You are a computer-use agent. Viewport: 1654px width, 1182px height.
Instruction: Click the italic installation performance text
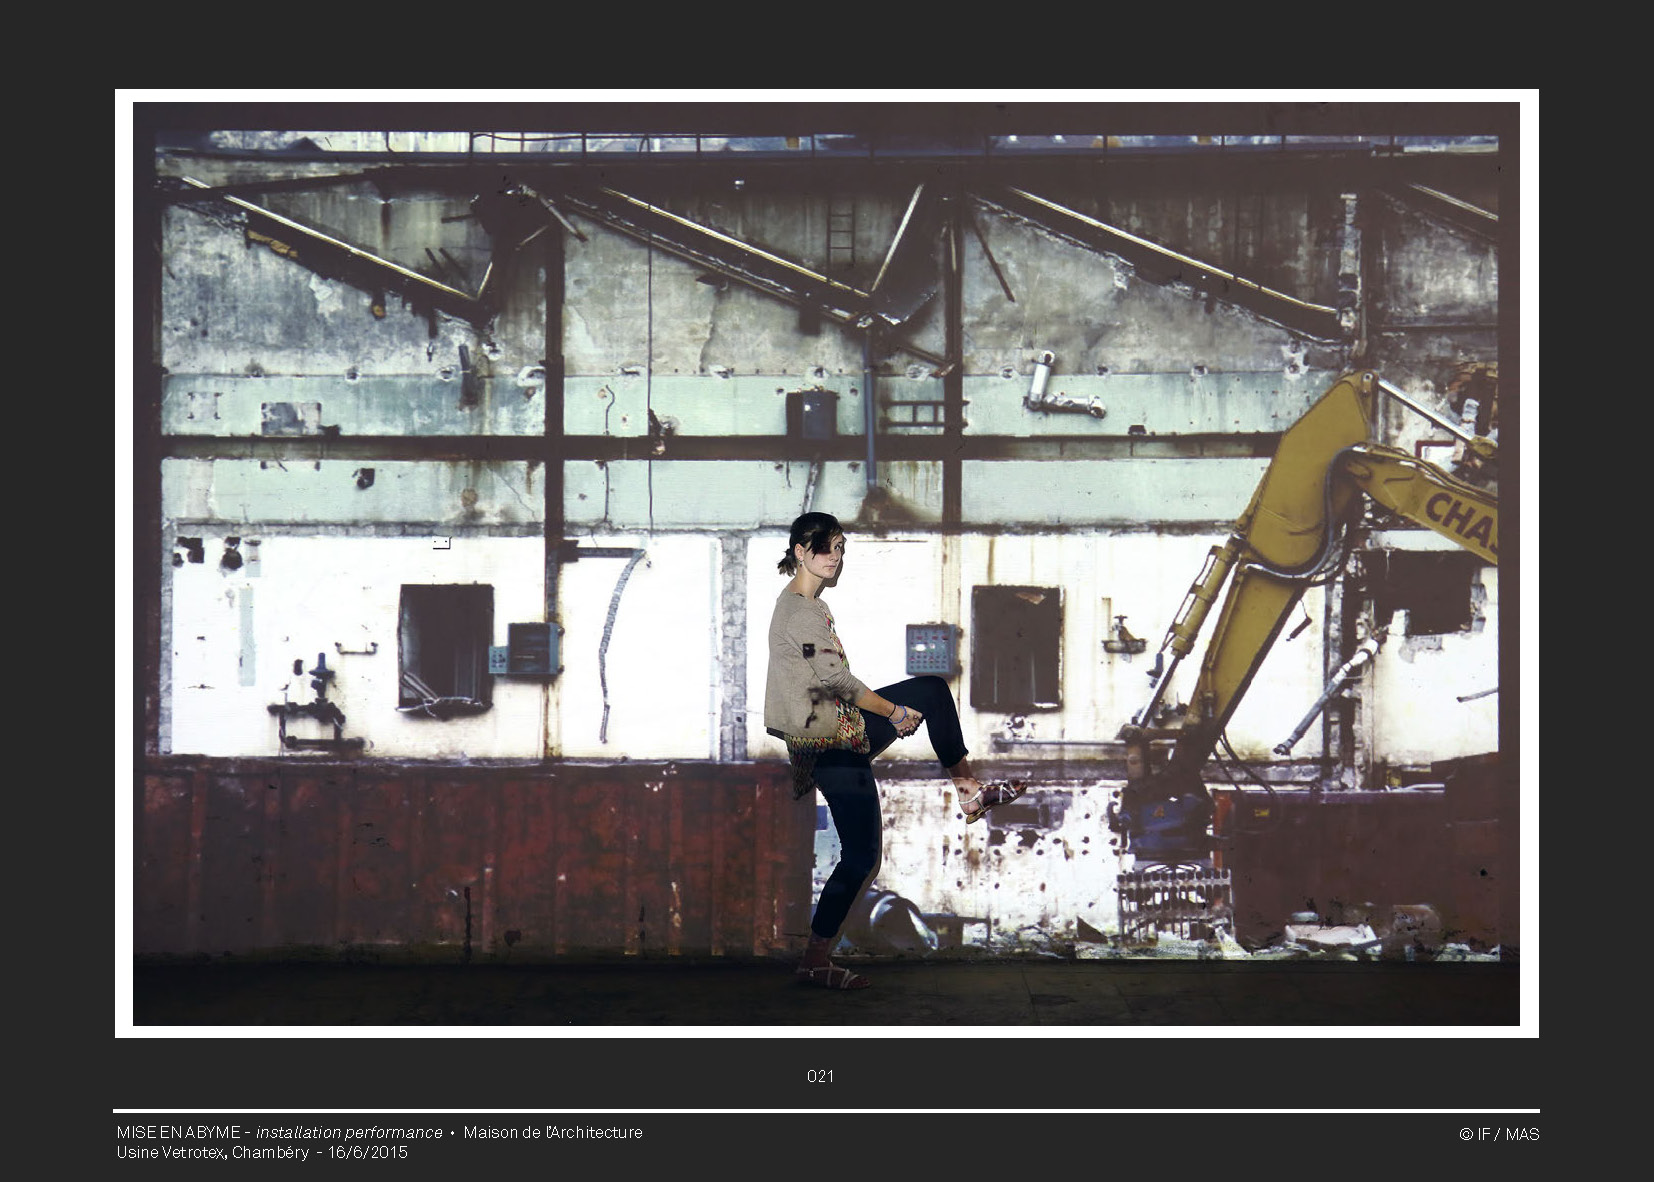tap(349, 1132)
